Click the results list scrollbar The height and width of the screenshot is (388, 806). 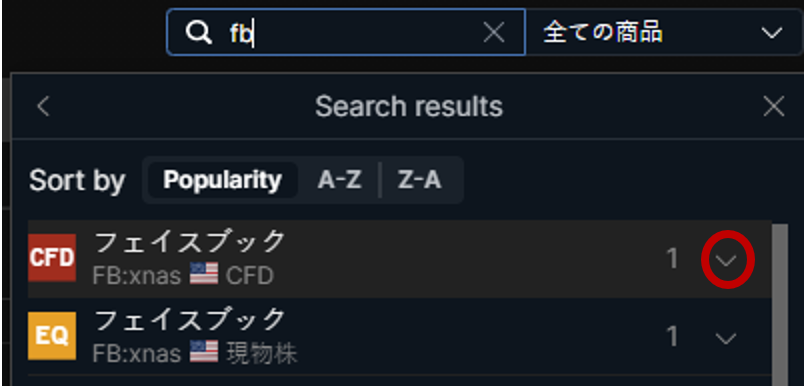[780, 303]
